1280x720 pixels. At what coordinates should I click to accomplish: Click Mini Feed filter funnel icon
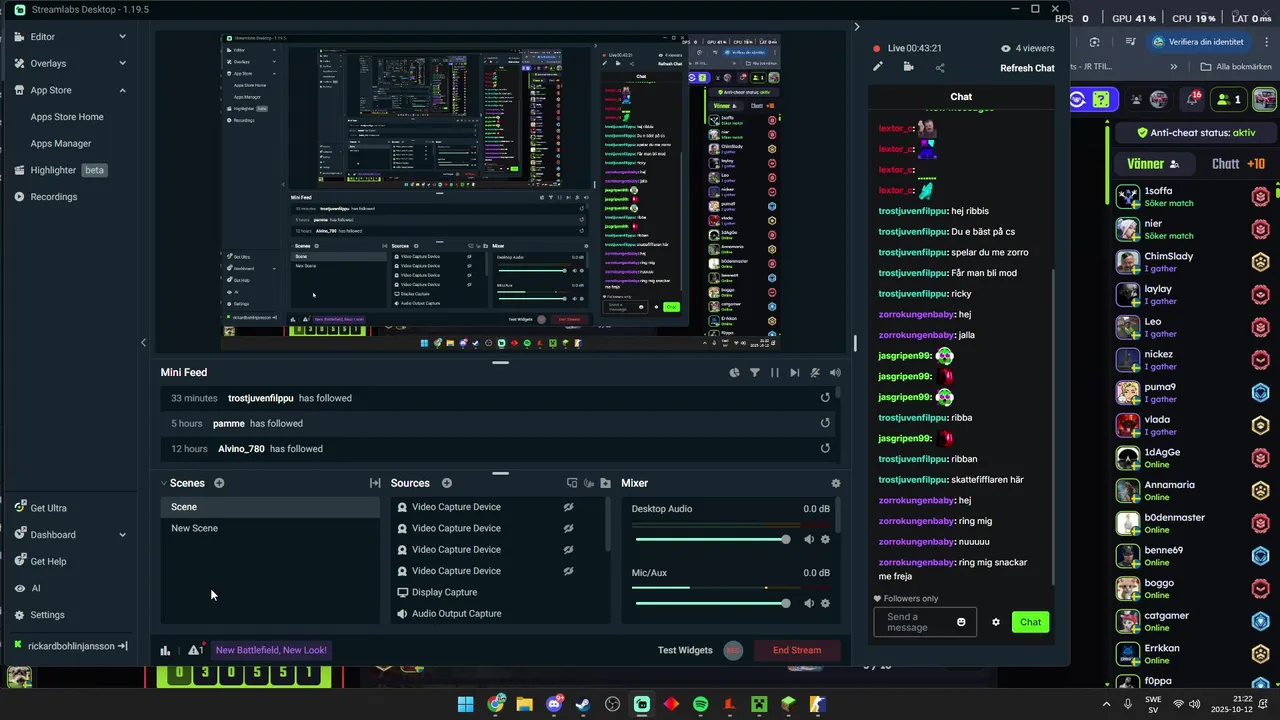[755, 372]
